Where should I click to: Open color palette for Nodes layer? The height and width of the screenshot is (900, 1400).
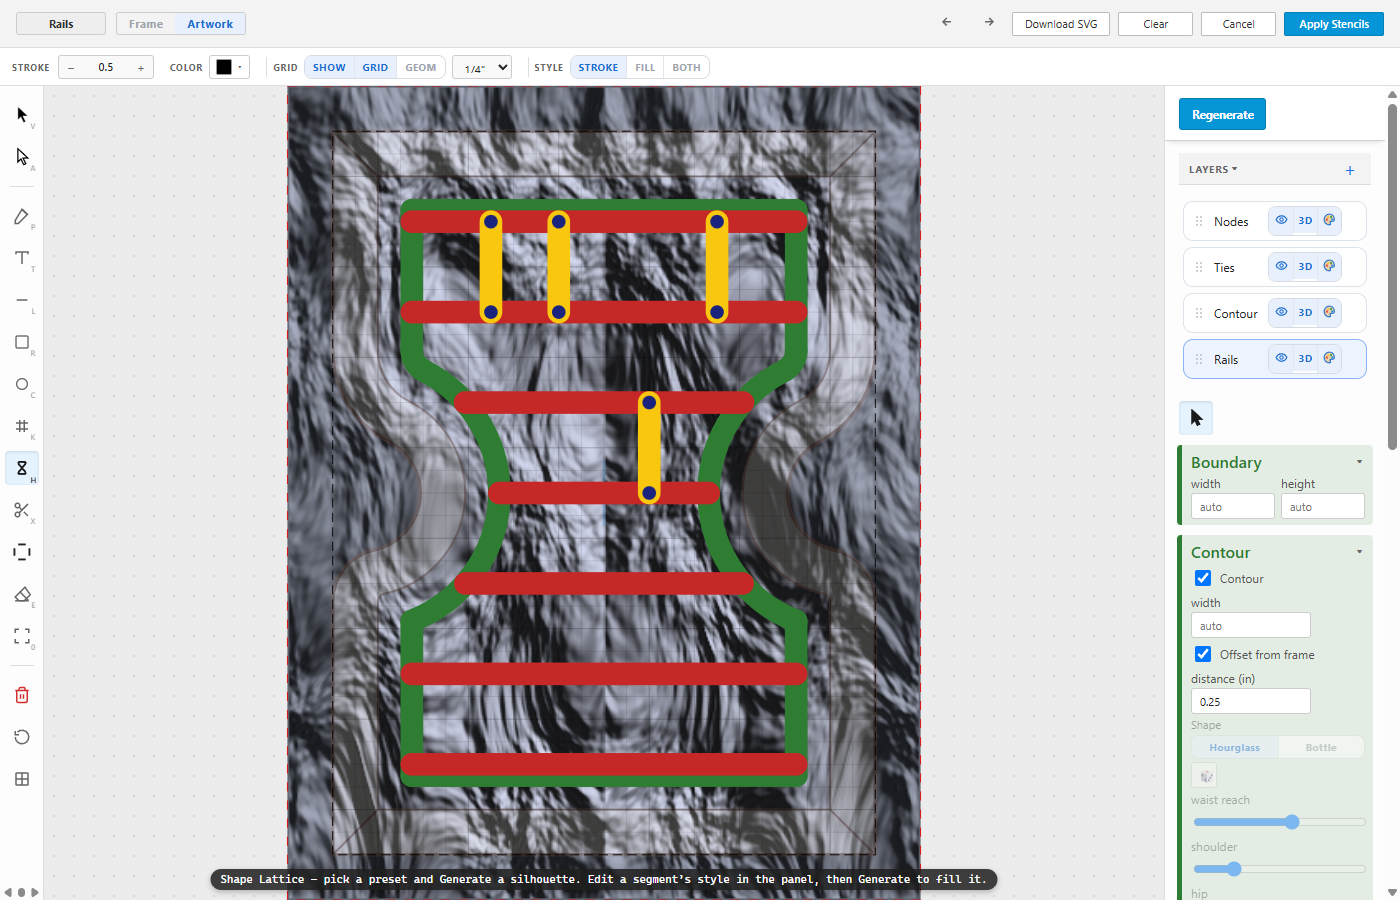click(x=1329, y=220)
